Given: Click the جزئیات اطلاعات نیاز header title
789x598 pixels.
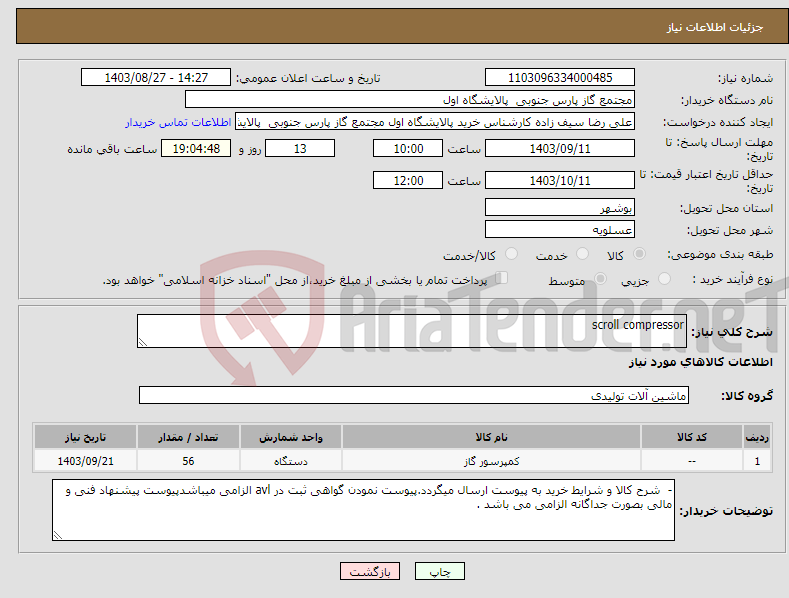Looking at the screenshot, I should pos(715,27).
